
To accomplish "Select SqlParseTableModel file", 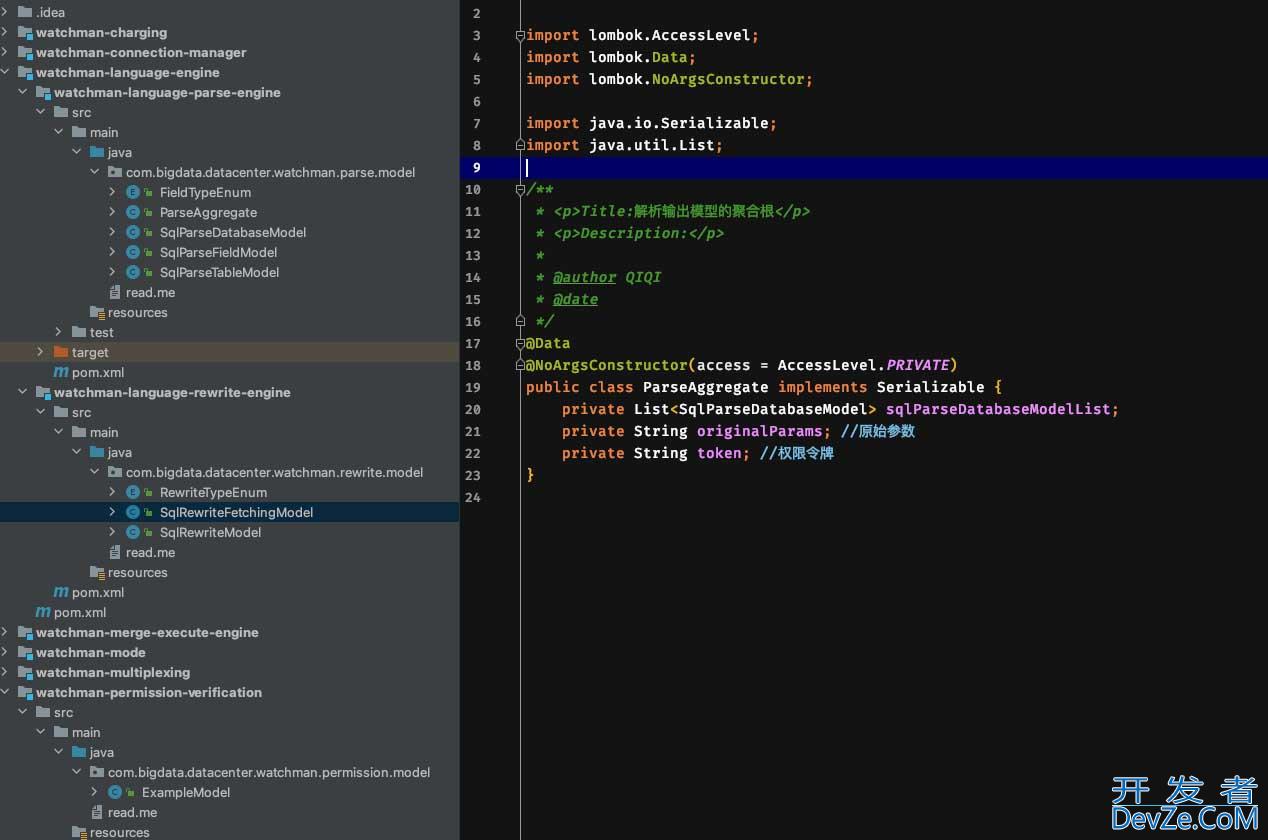I will tap(219, 272).
